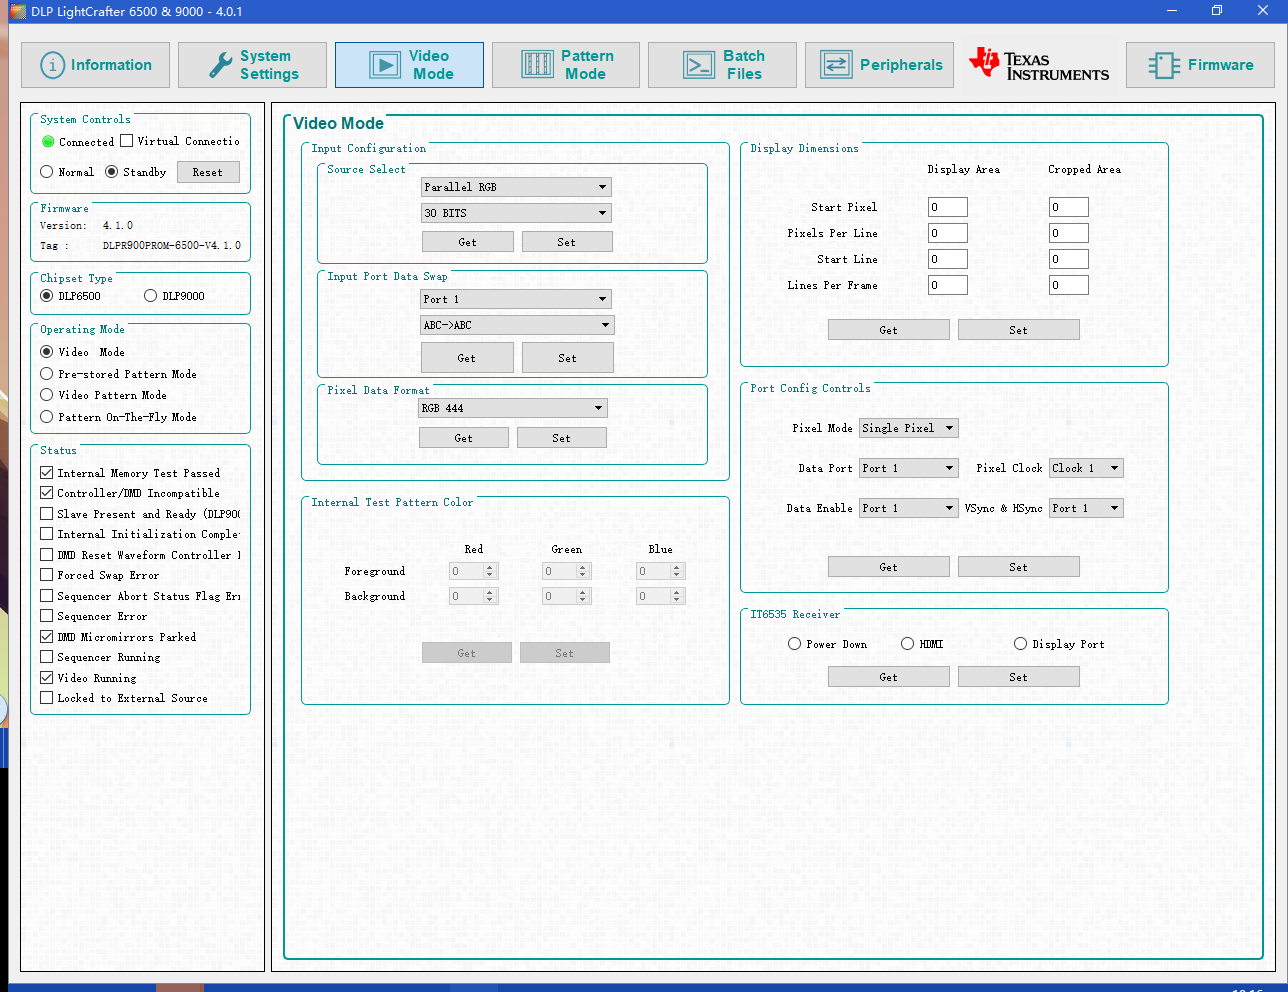
Task: Toggle Sequencer Error status checkbox
Action: (47, 616)
